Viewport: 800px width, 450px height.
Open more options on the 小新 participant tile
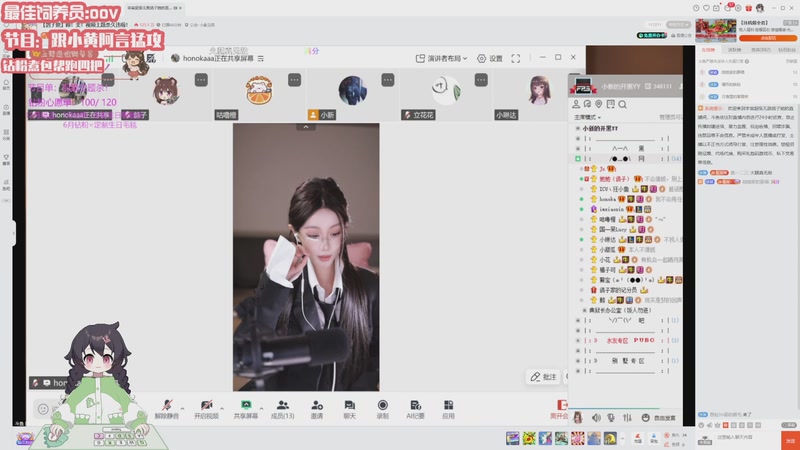(x=388, y=80)
